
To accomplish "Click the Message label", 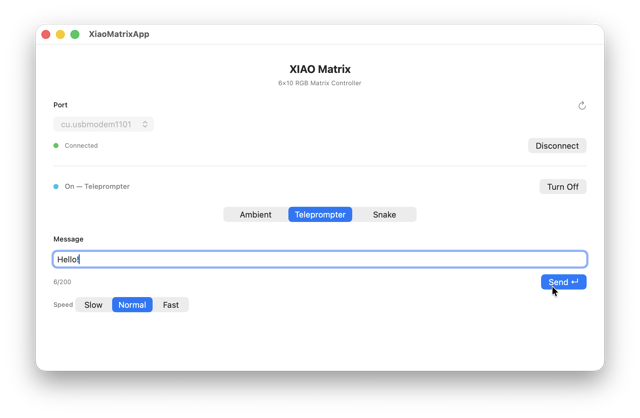I will tap(68, 239).
